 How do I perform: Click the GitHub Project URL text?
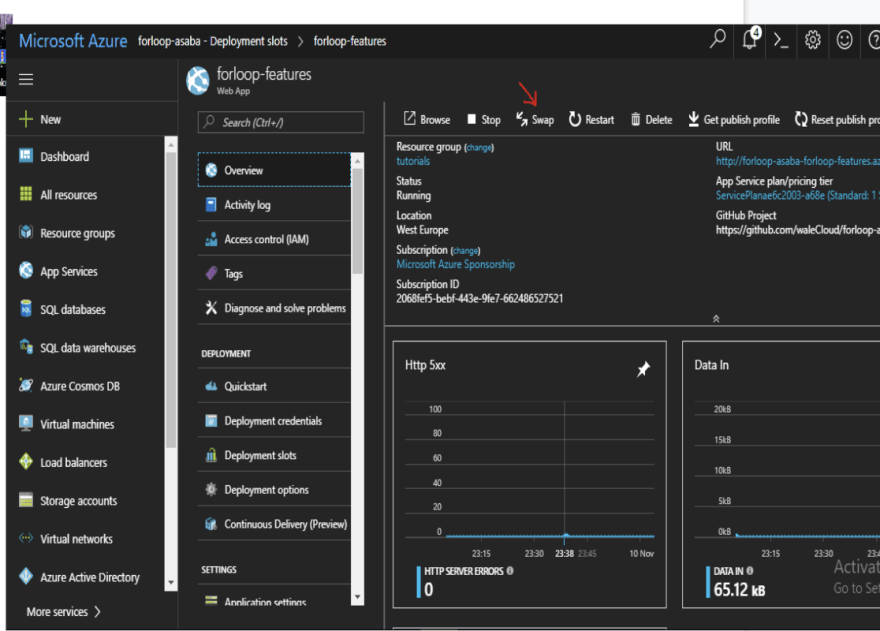[x=798, y=230]
